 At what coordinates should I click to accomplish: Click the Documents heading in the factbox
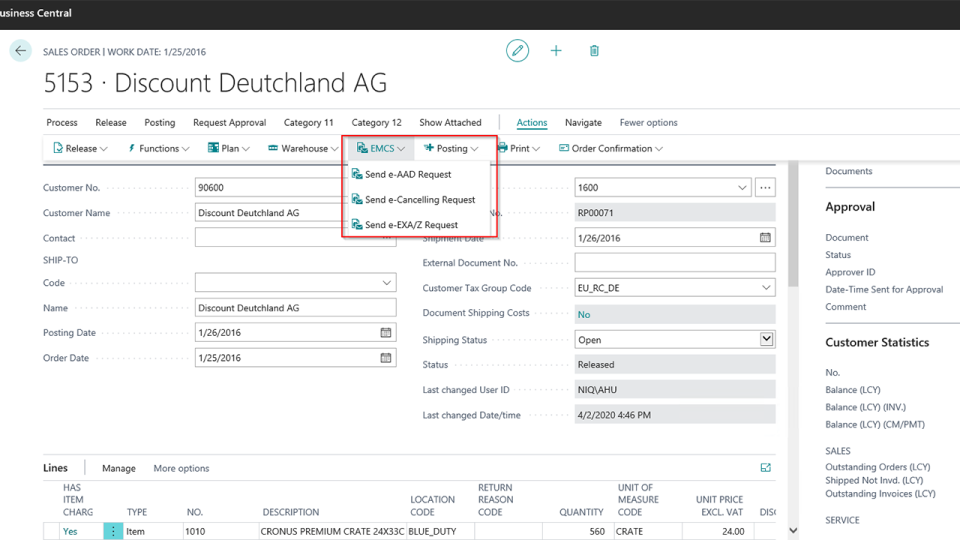pyautogui.click(x=849, y=171)
